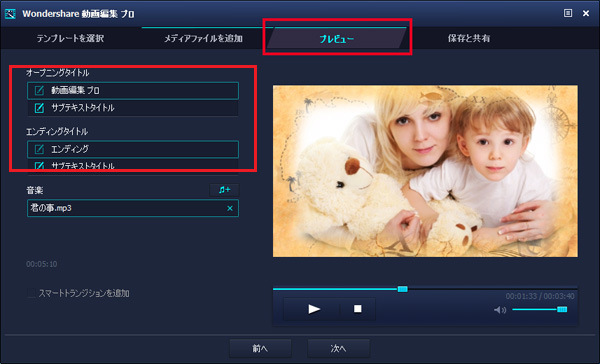Select the プレビュー tab
The image size is (600, 364).
(x=337, y=39)
